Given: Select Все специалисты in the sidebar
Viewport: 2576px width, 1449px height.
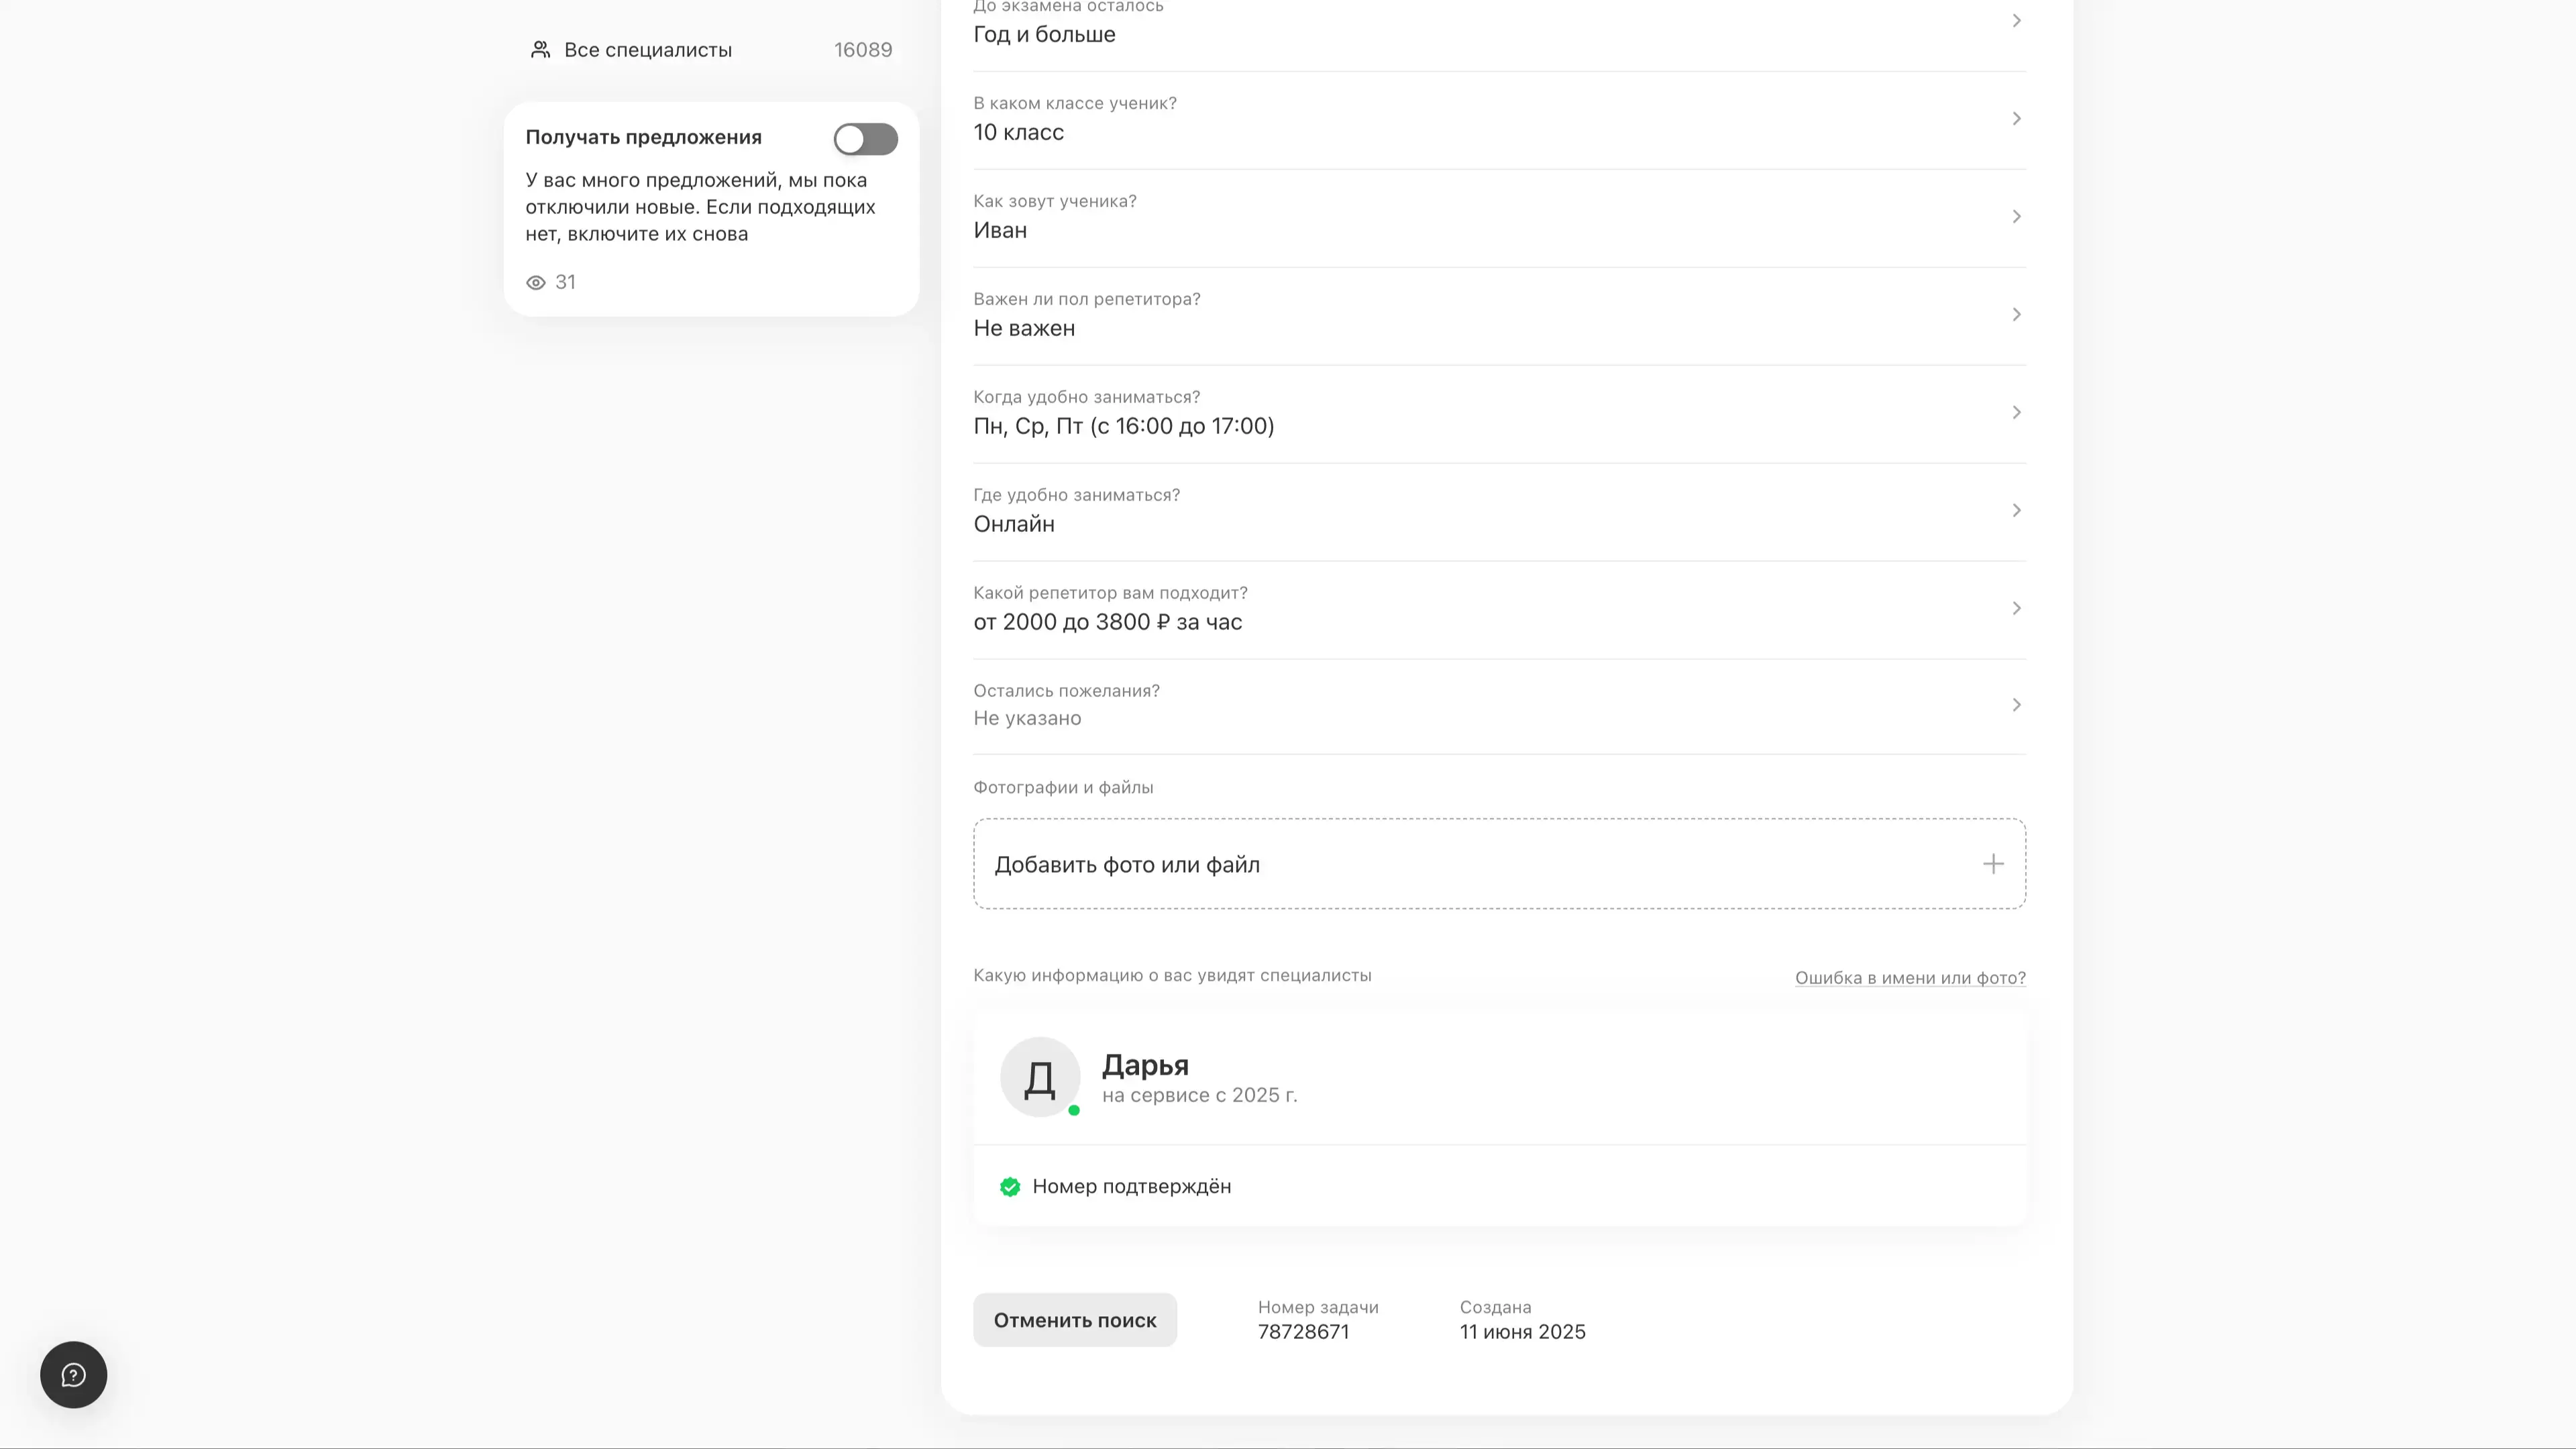Looking at the screenshot, I should (648, 50).
